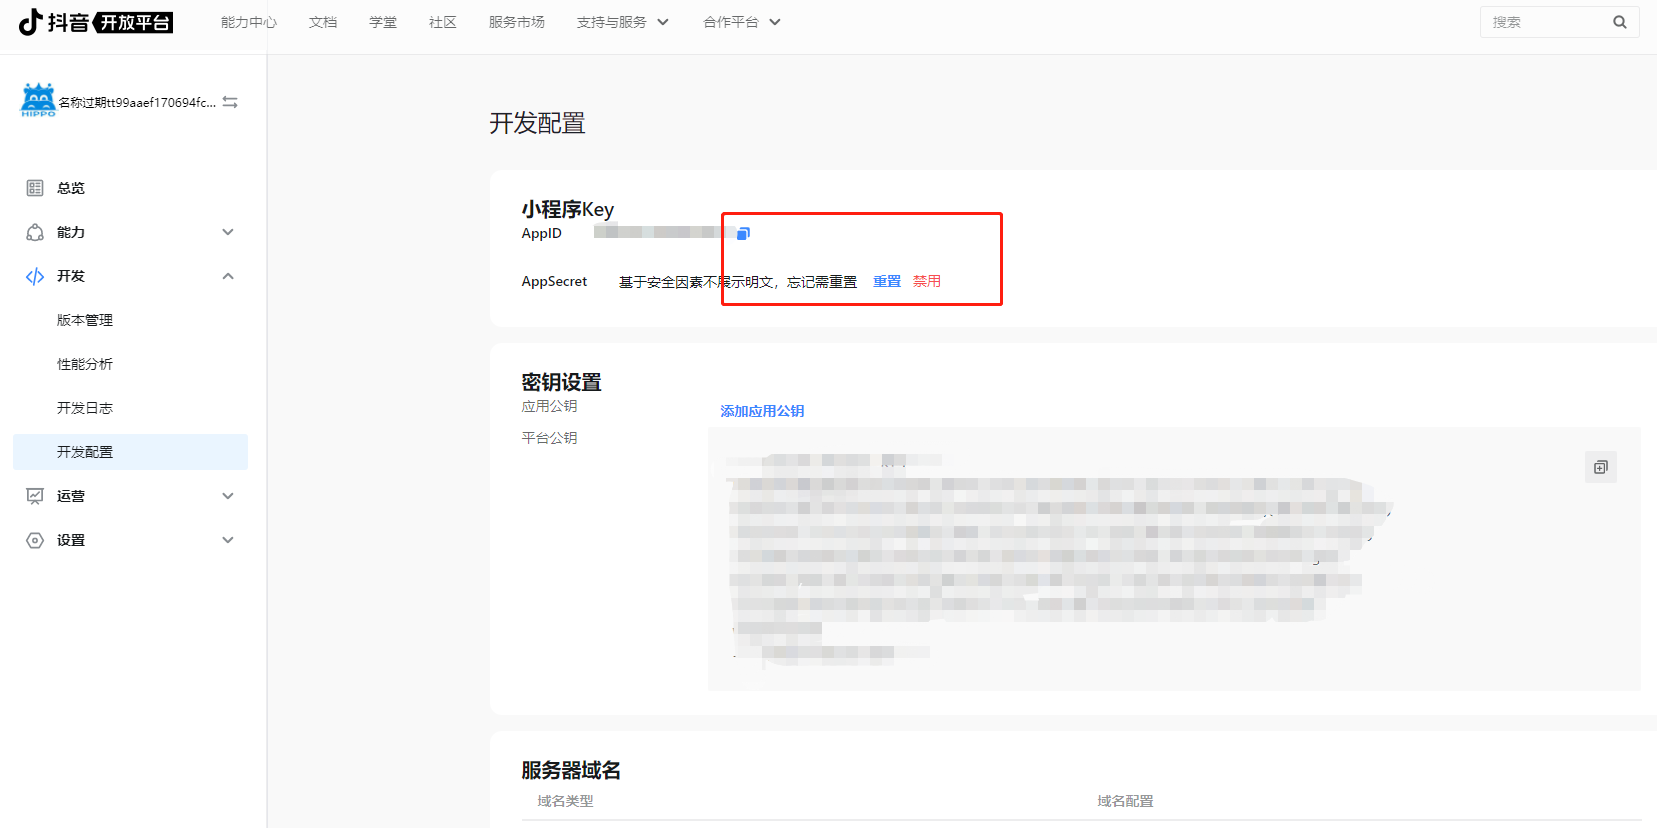Screen dimensions: 1657x828
Task: Click 禁用 to disable the AppSecret
Action: (x=926, y=282)
